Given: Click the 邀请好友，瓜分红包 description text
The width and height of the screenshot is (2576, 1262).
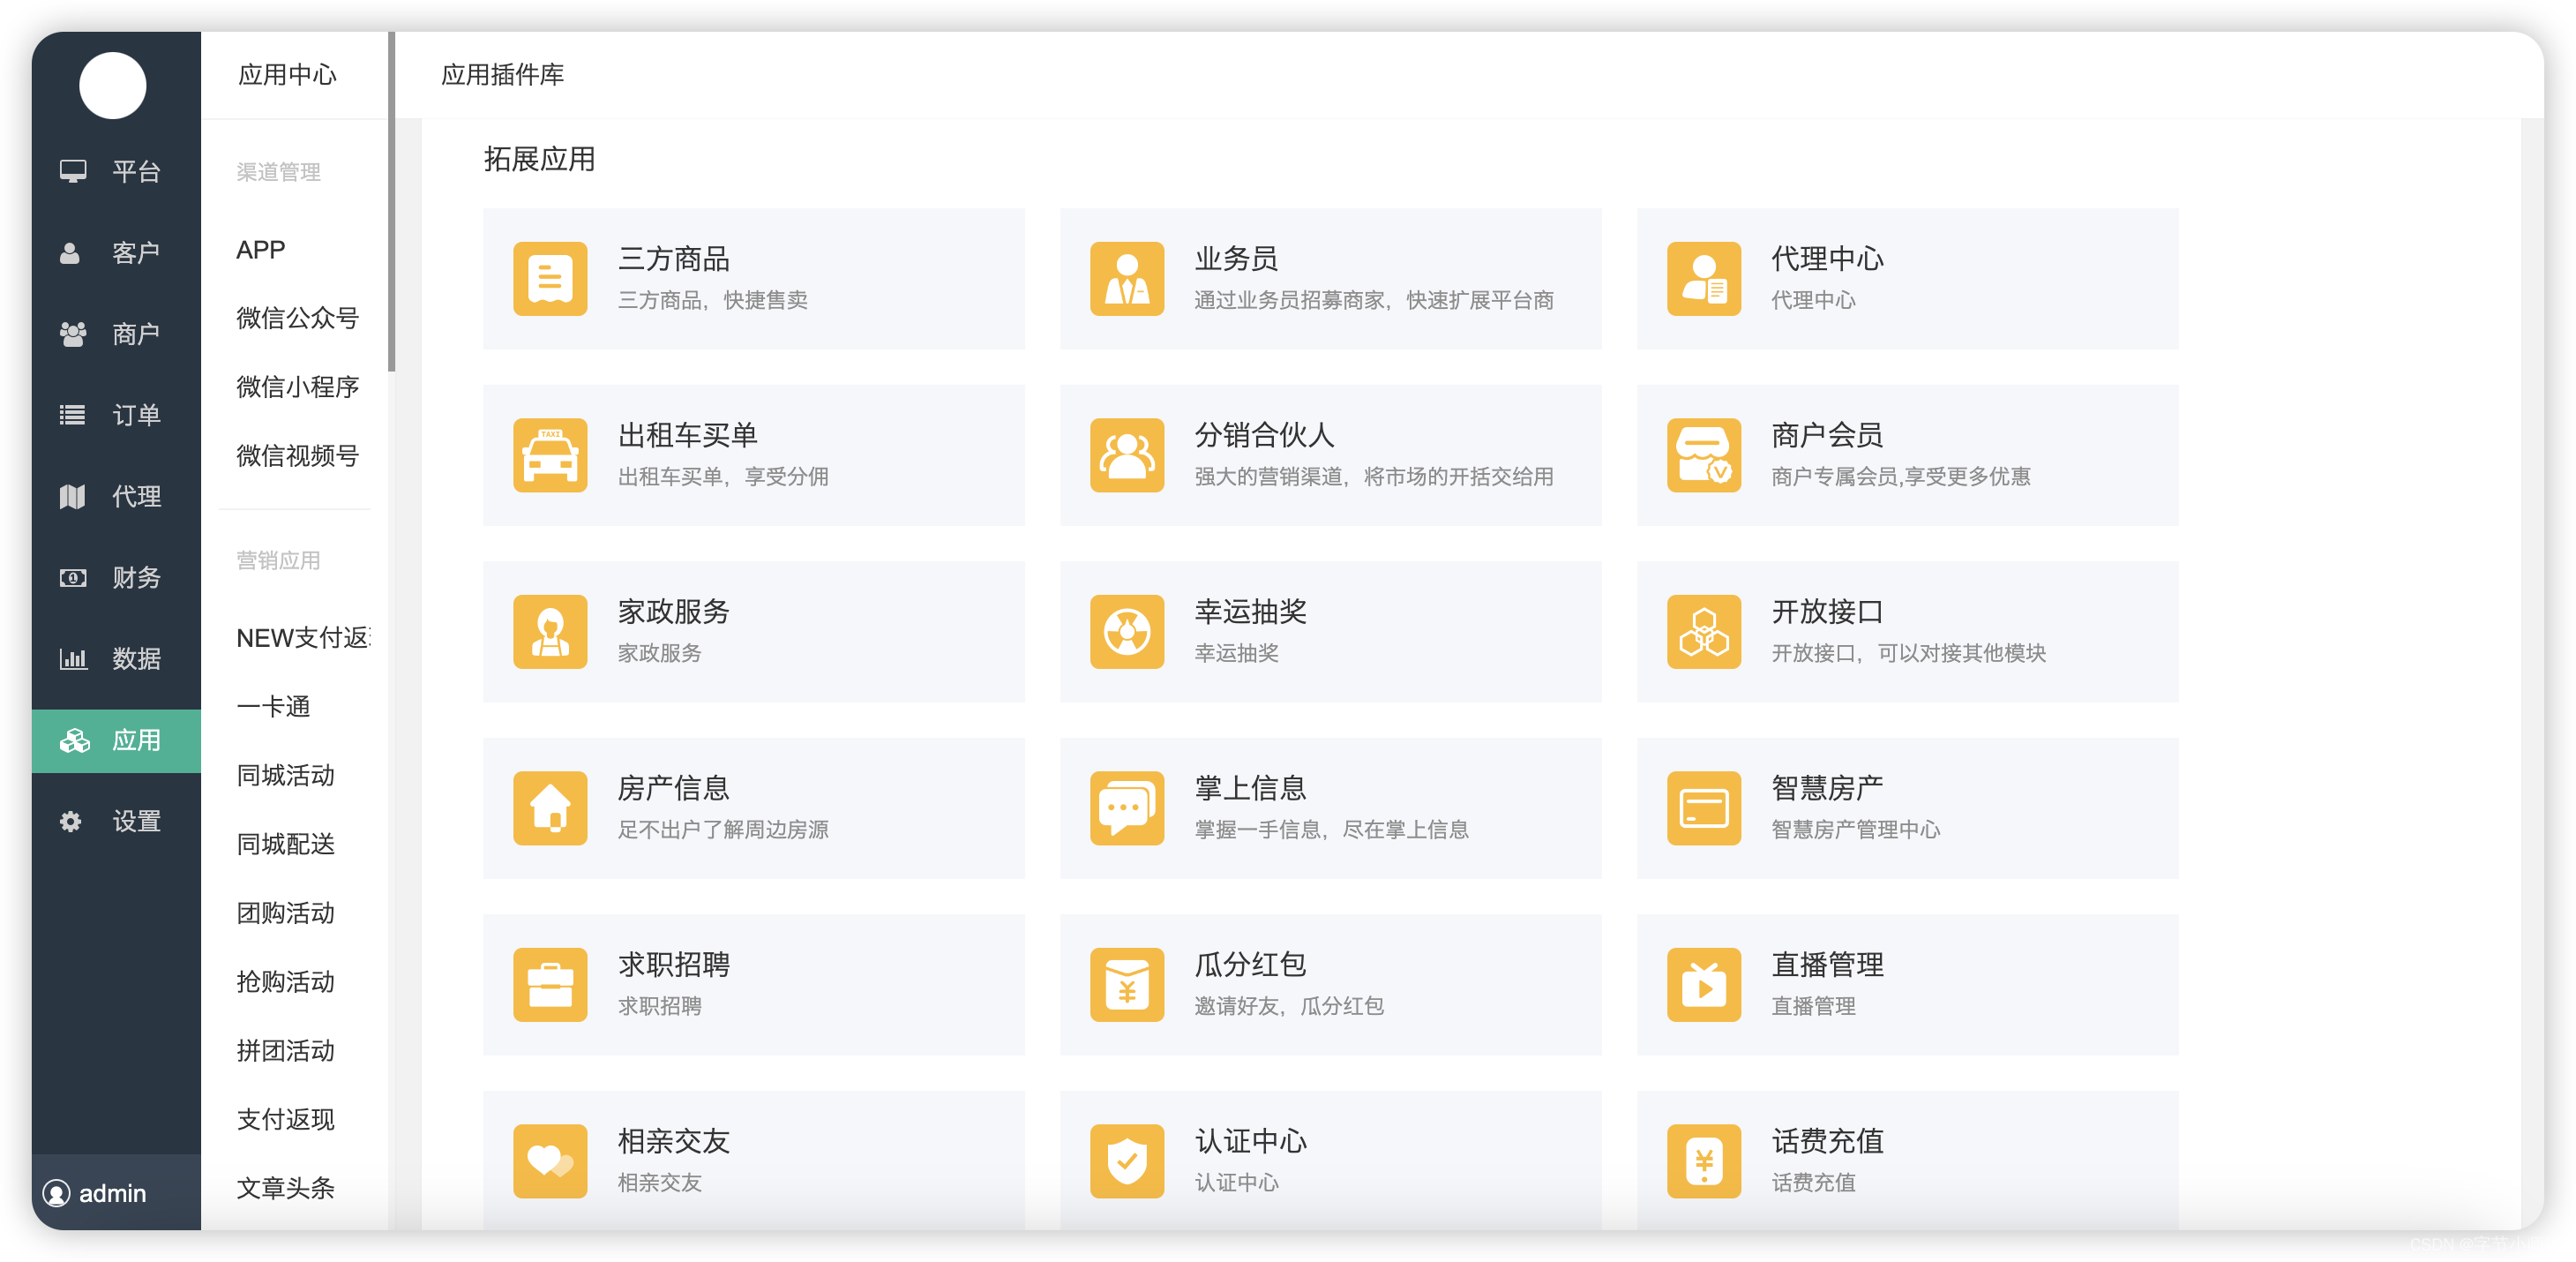Looking at the screenshot, I should click(1290, 1006).
